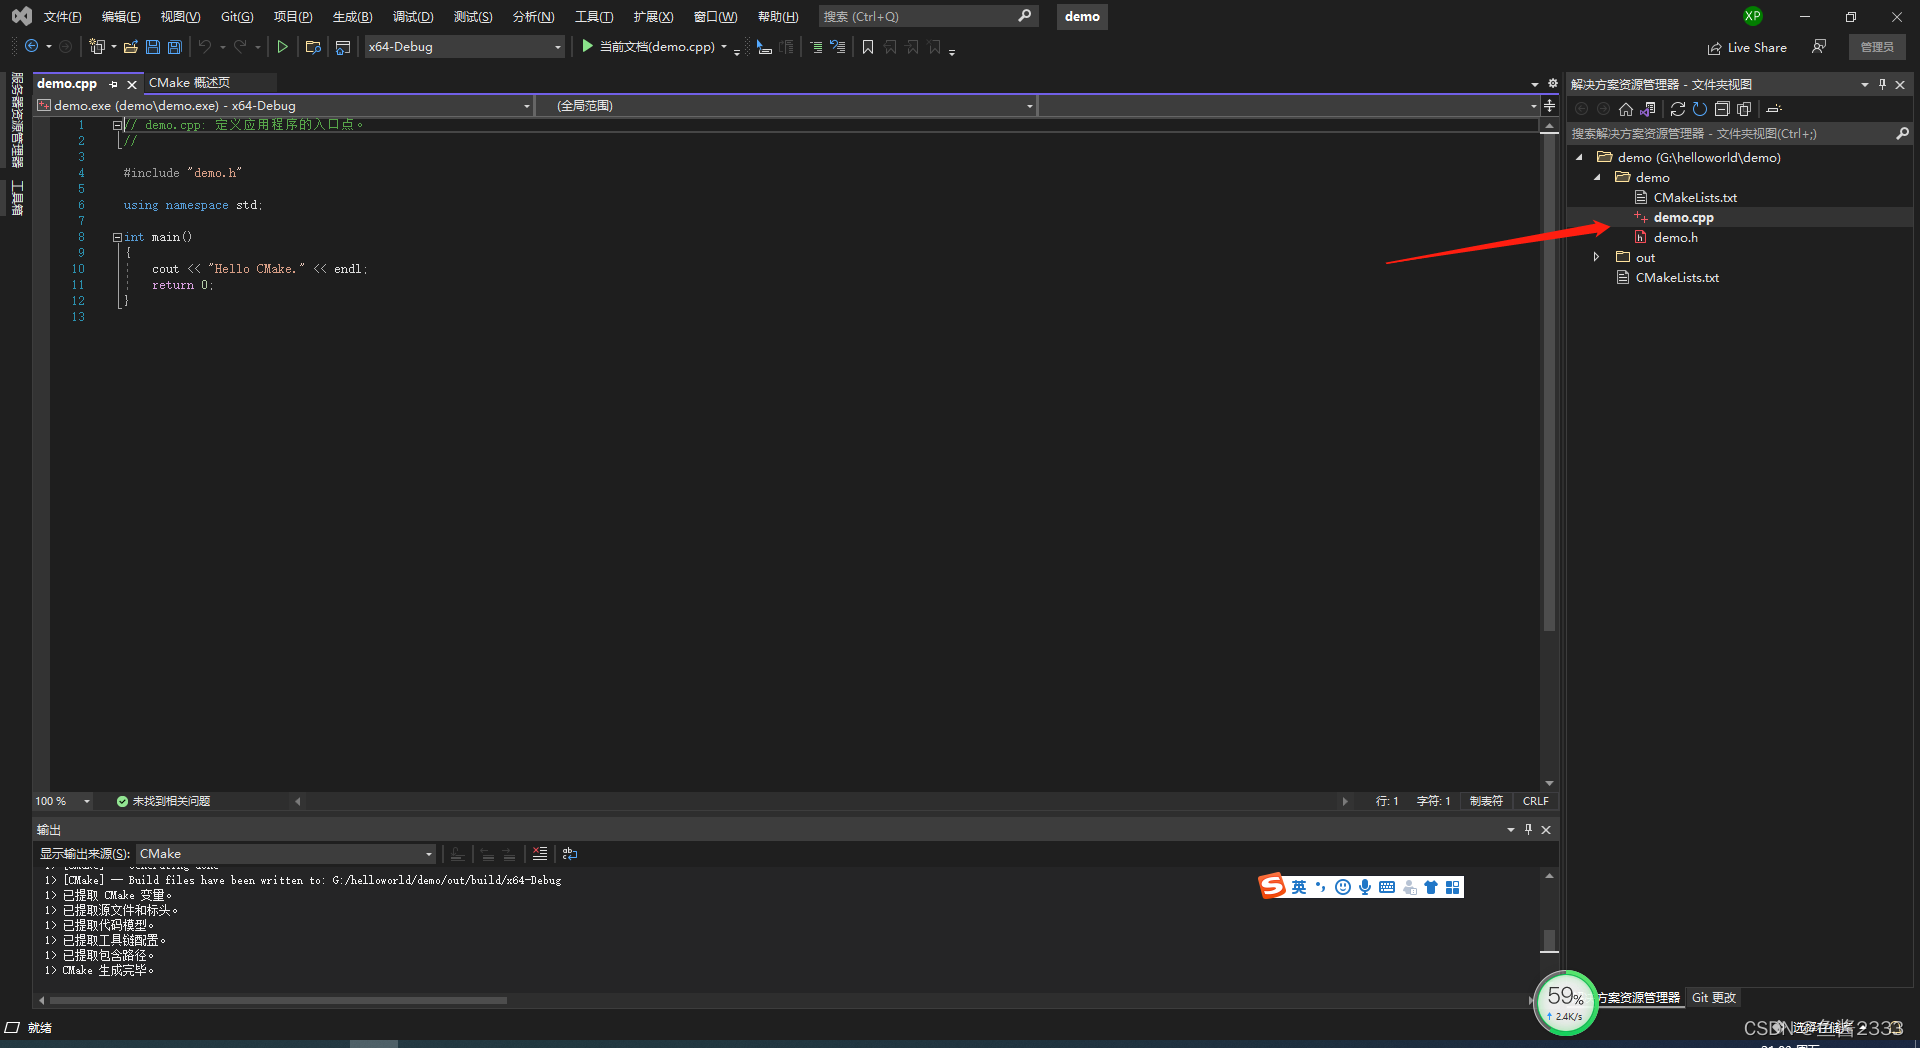Click the open folder search icon
This screenshot has width=1920, height=1048.
pyautogui.click(x=313, y=47)
